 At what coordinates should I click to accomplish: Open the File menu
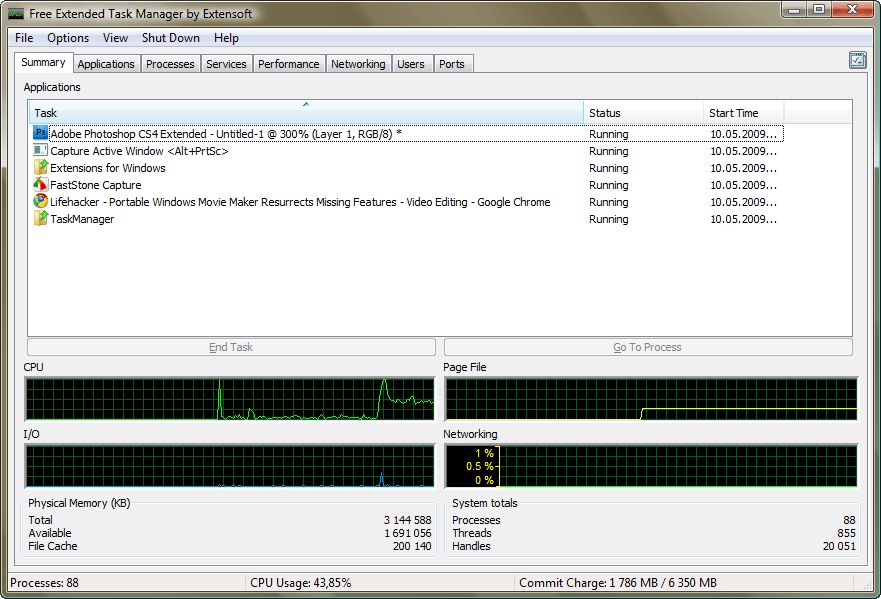pyautogui.click(x=23, y=38)
